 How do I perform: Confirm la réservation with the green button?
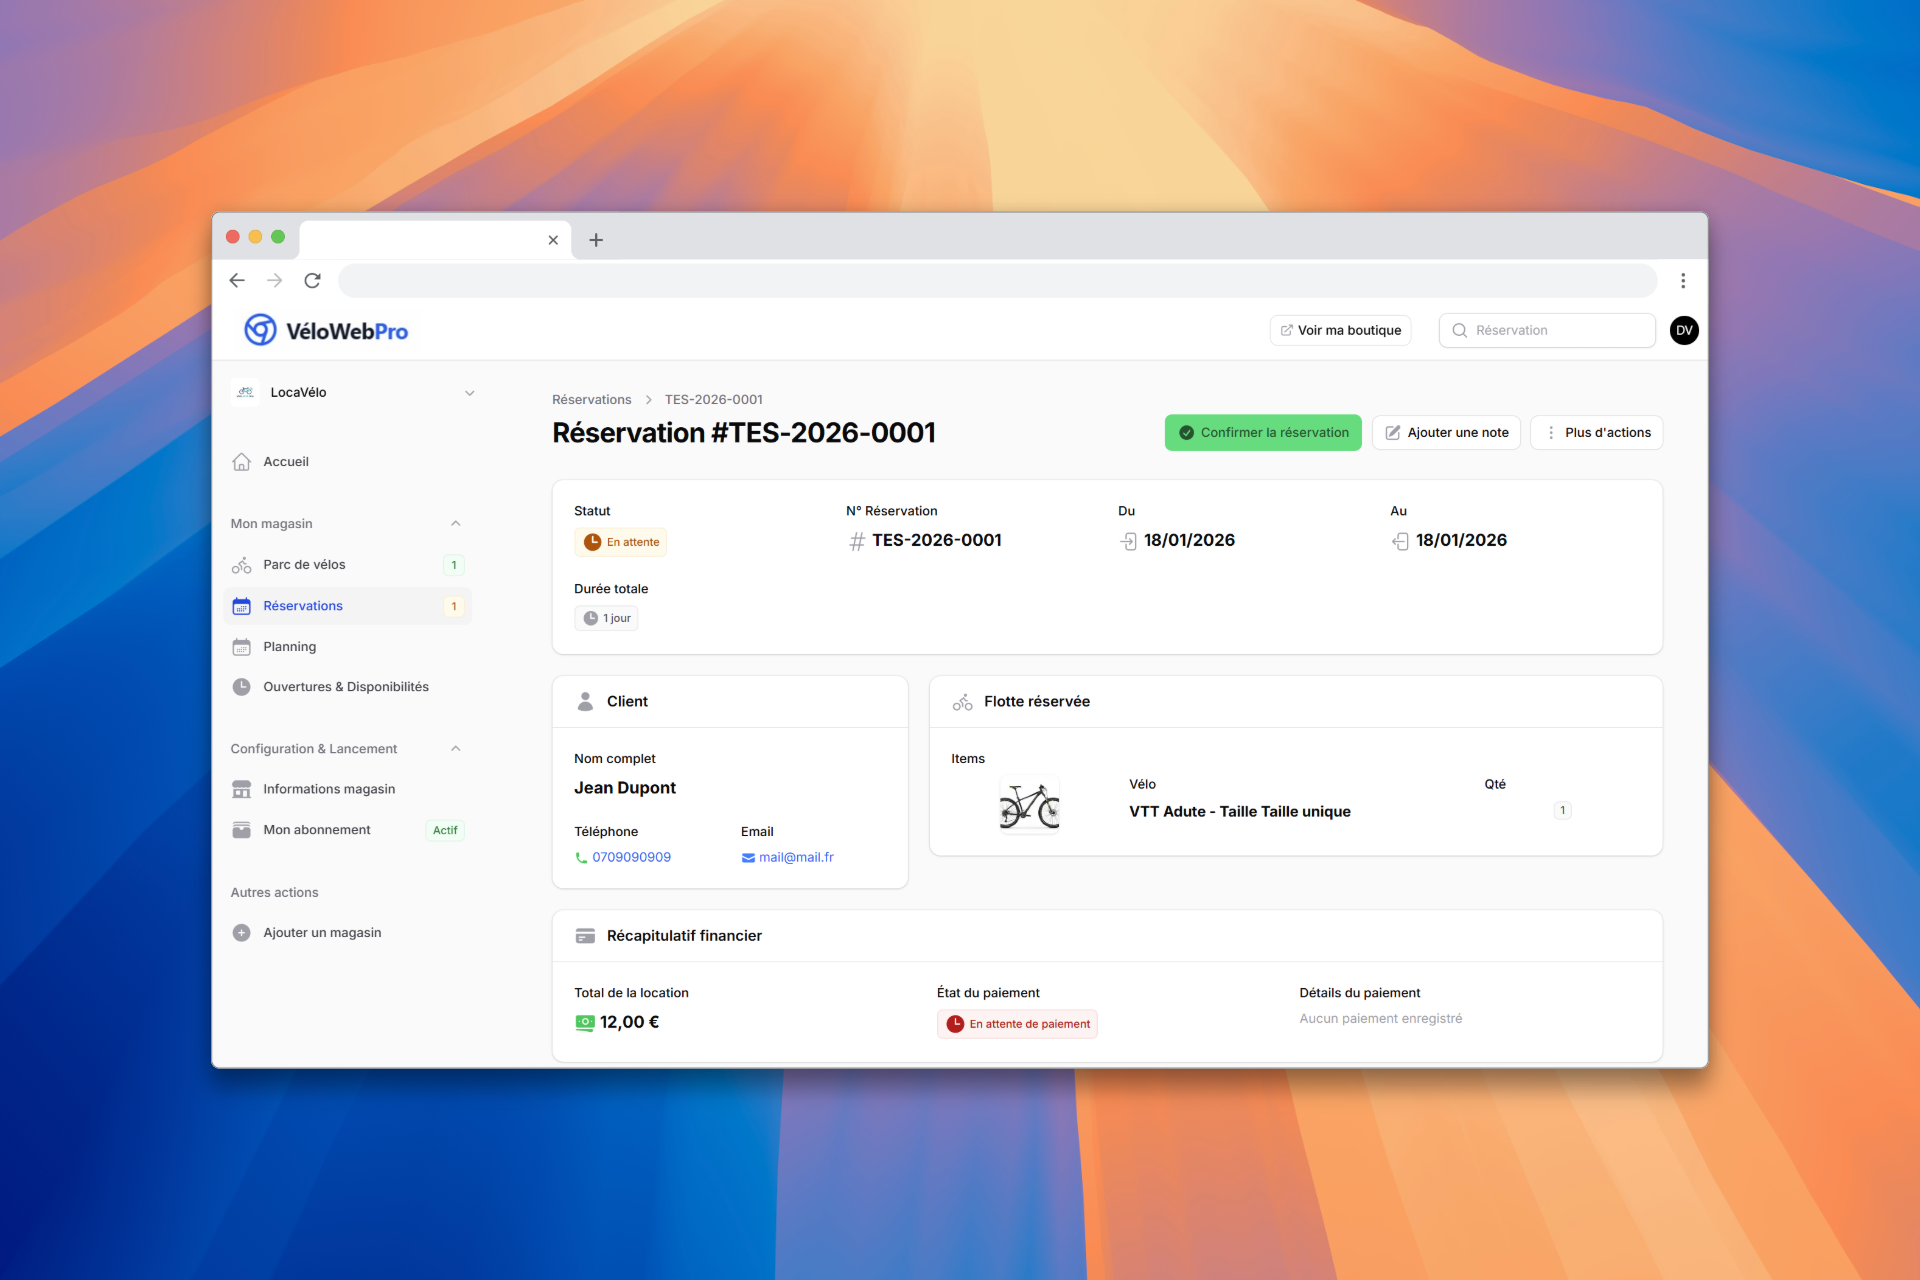coord(1262,432)
